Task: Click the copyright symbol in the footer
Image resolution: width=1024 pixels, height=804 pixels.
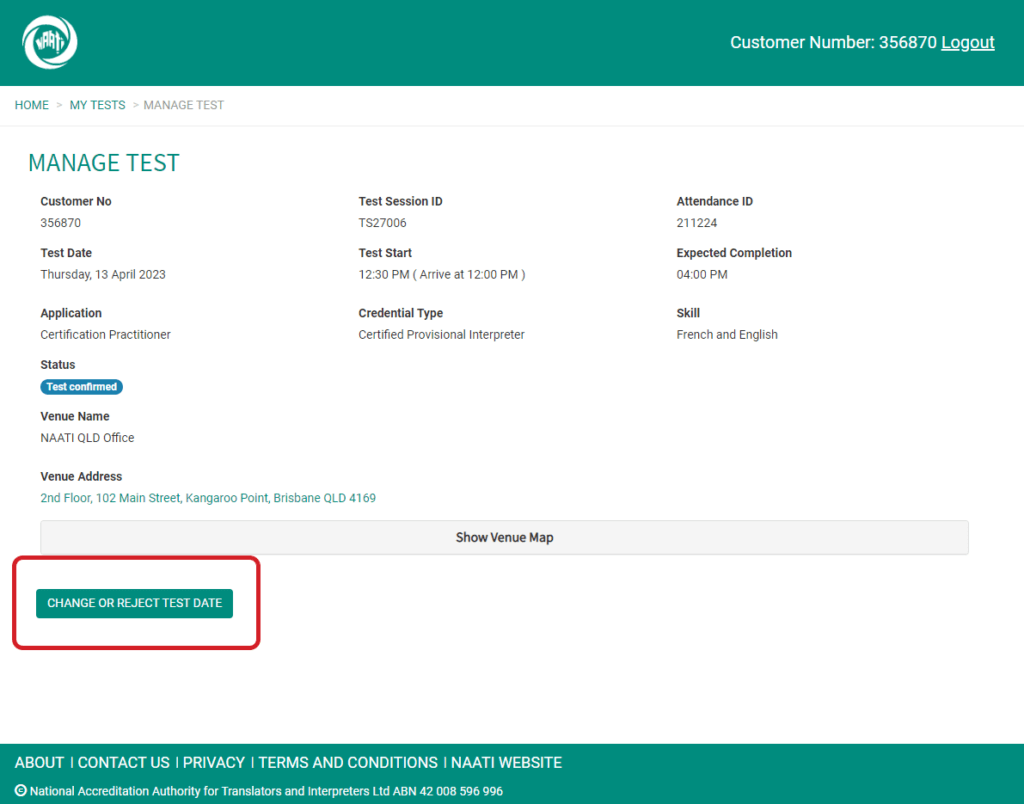Action: pos(21,791)
